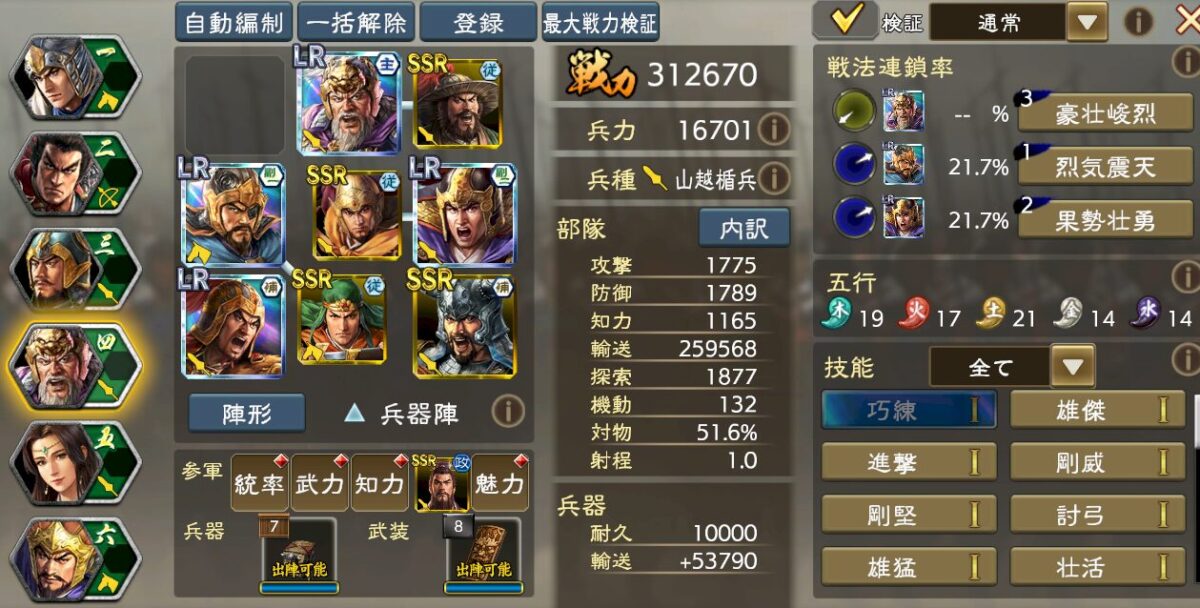
Task: Click progress bar under 兵器 slot
Action: (x=299, y=588)
